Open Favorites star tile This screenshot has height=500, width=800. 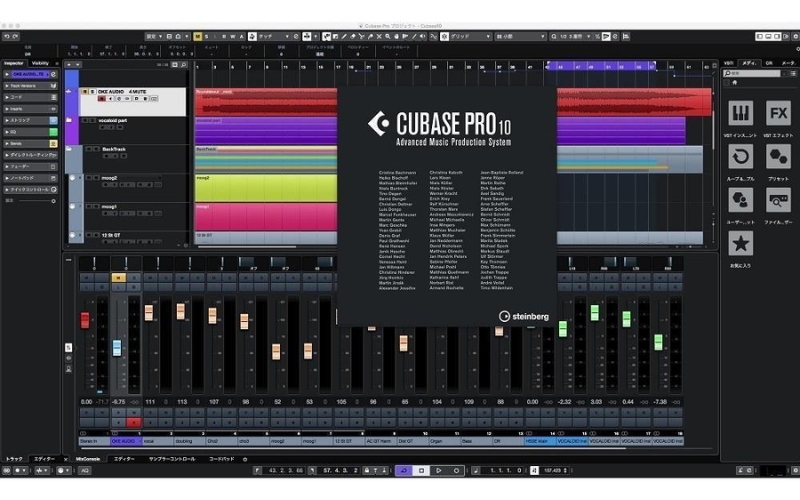tap(740, 243)
